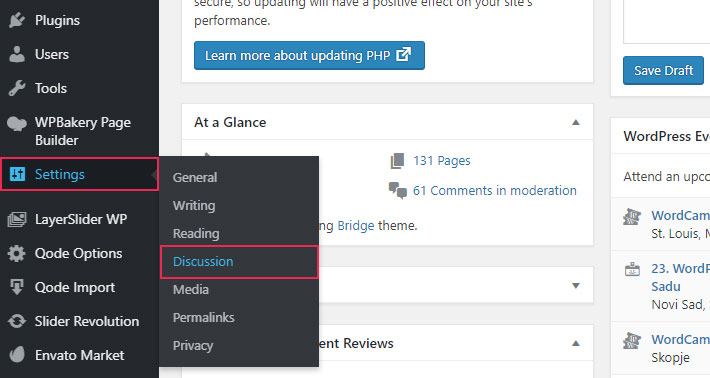
Task: Open the WordCamp Skopje event link
Action: [x=680, y=340]
